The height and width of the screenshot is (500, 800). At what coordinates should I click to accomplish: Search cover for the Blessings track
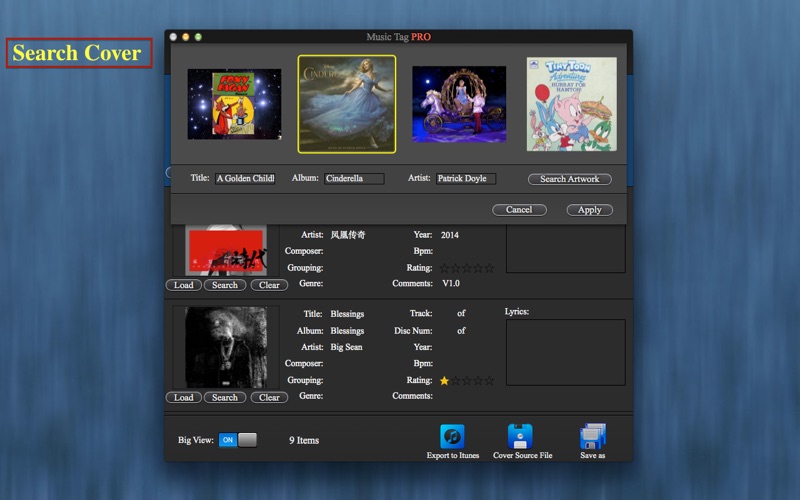[x=225, y=397]
